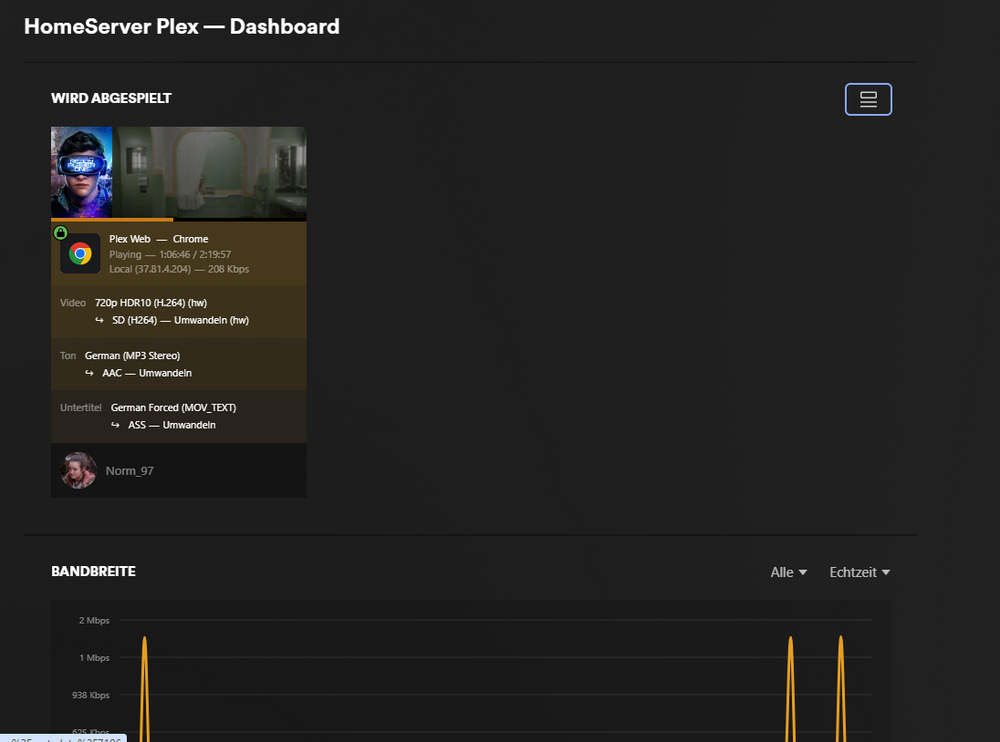The width and height of the screenshot is (1000, 742).
Task: Click the ASS — Umwandeln line
Action: click(x=172, y=425)
